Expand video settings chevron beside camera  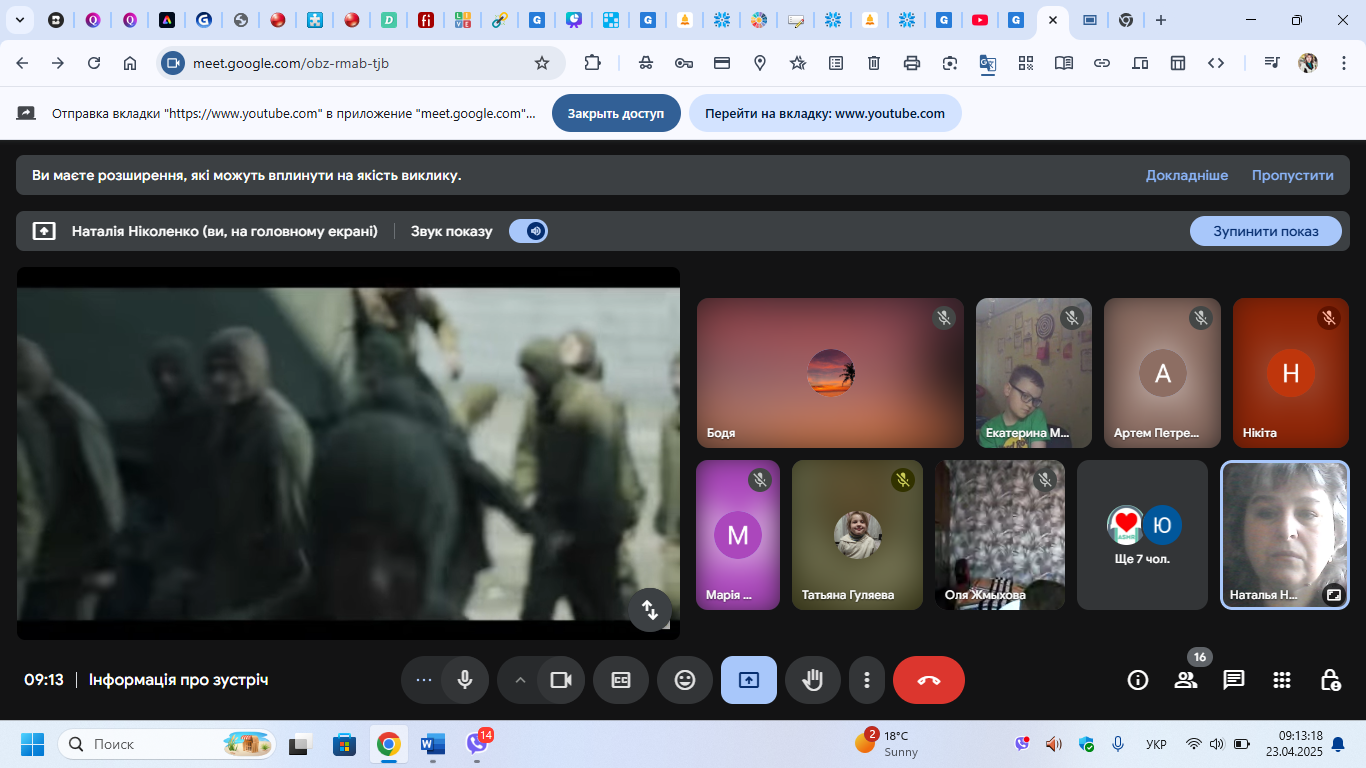click(x=519, y=680)
